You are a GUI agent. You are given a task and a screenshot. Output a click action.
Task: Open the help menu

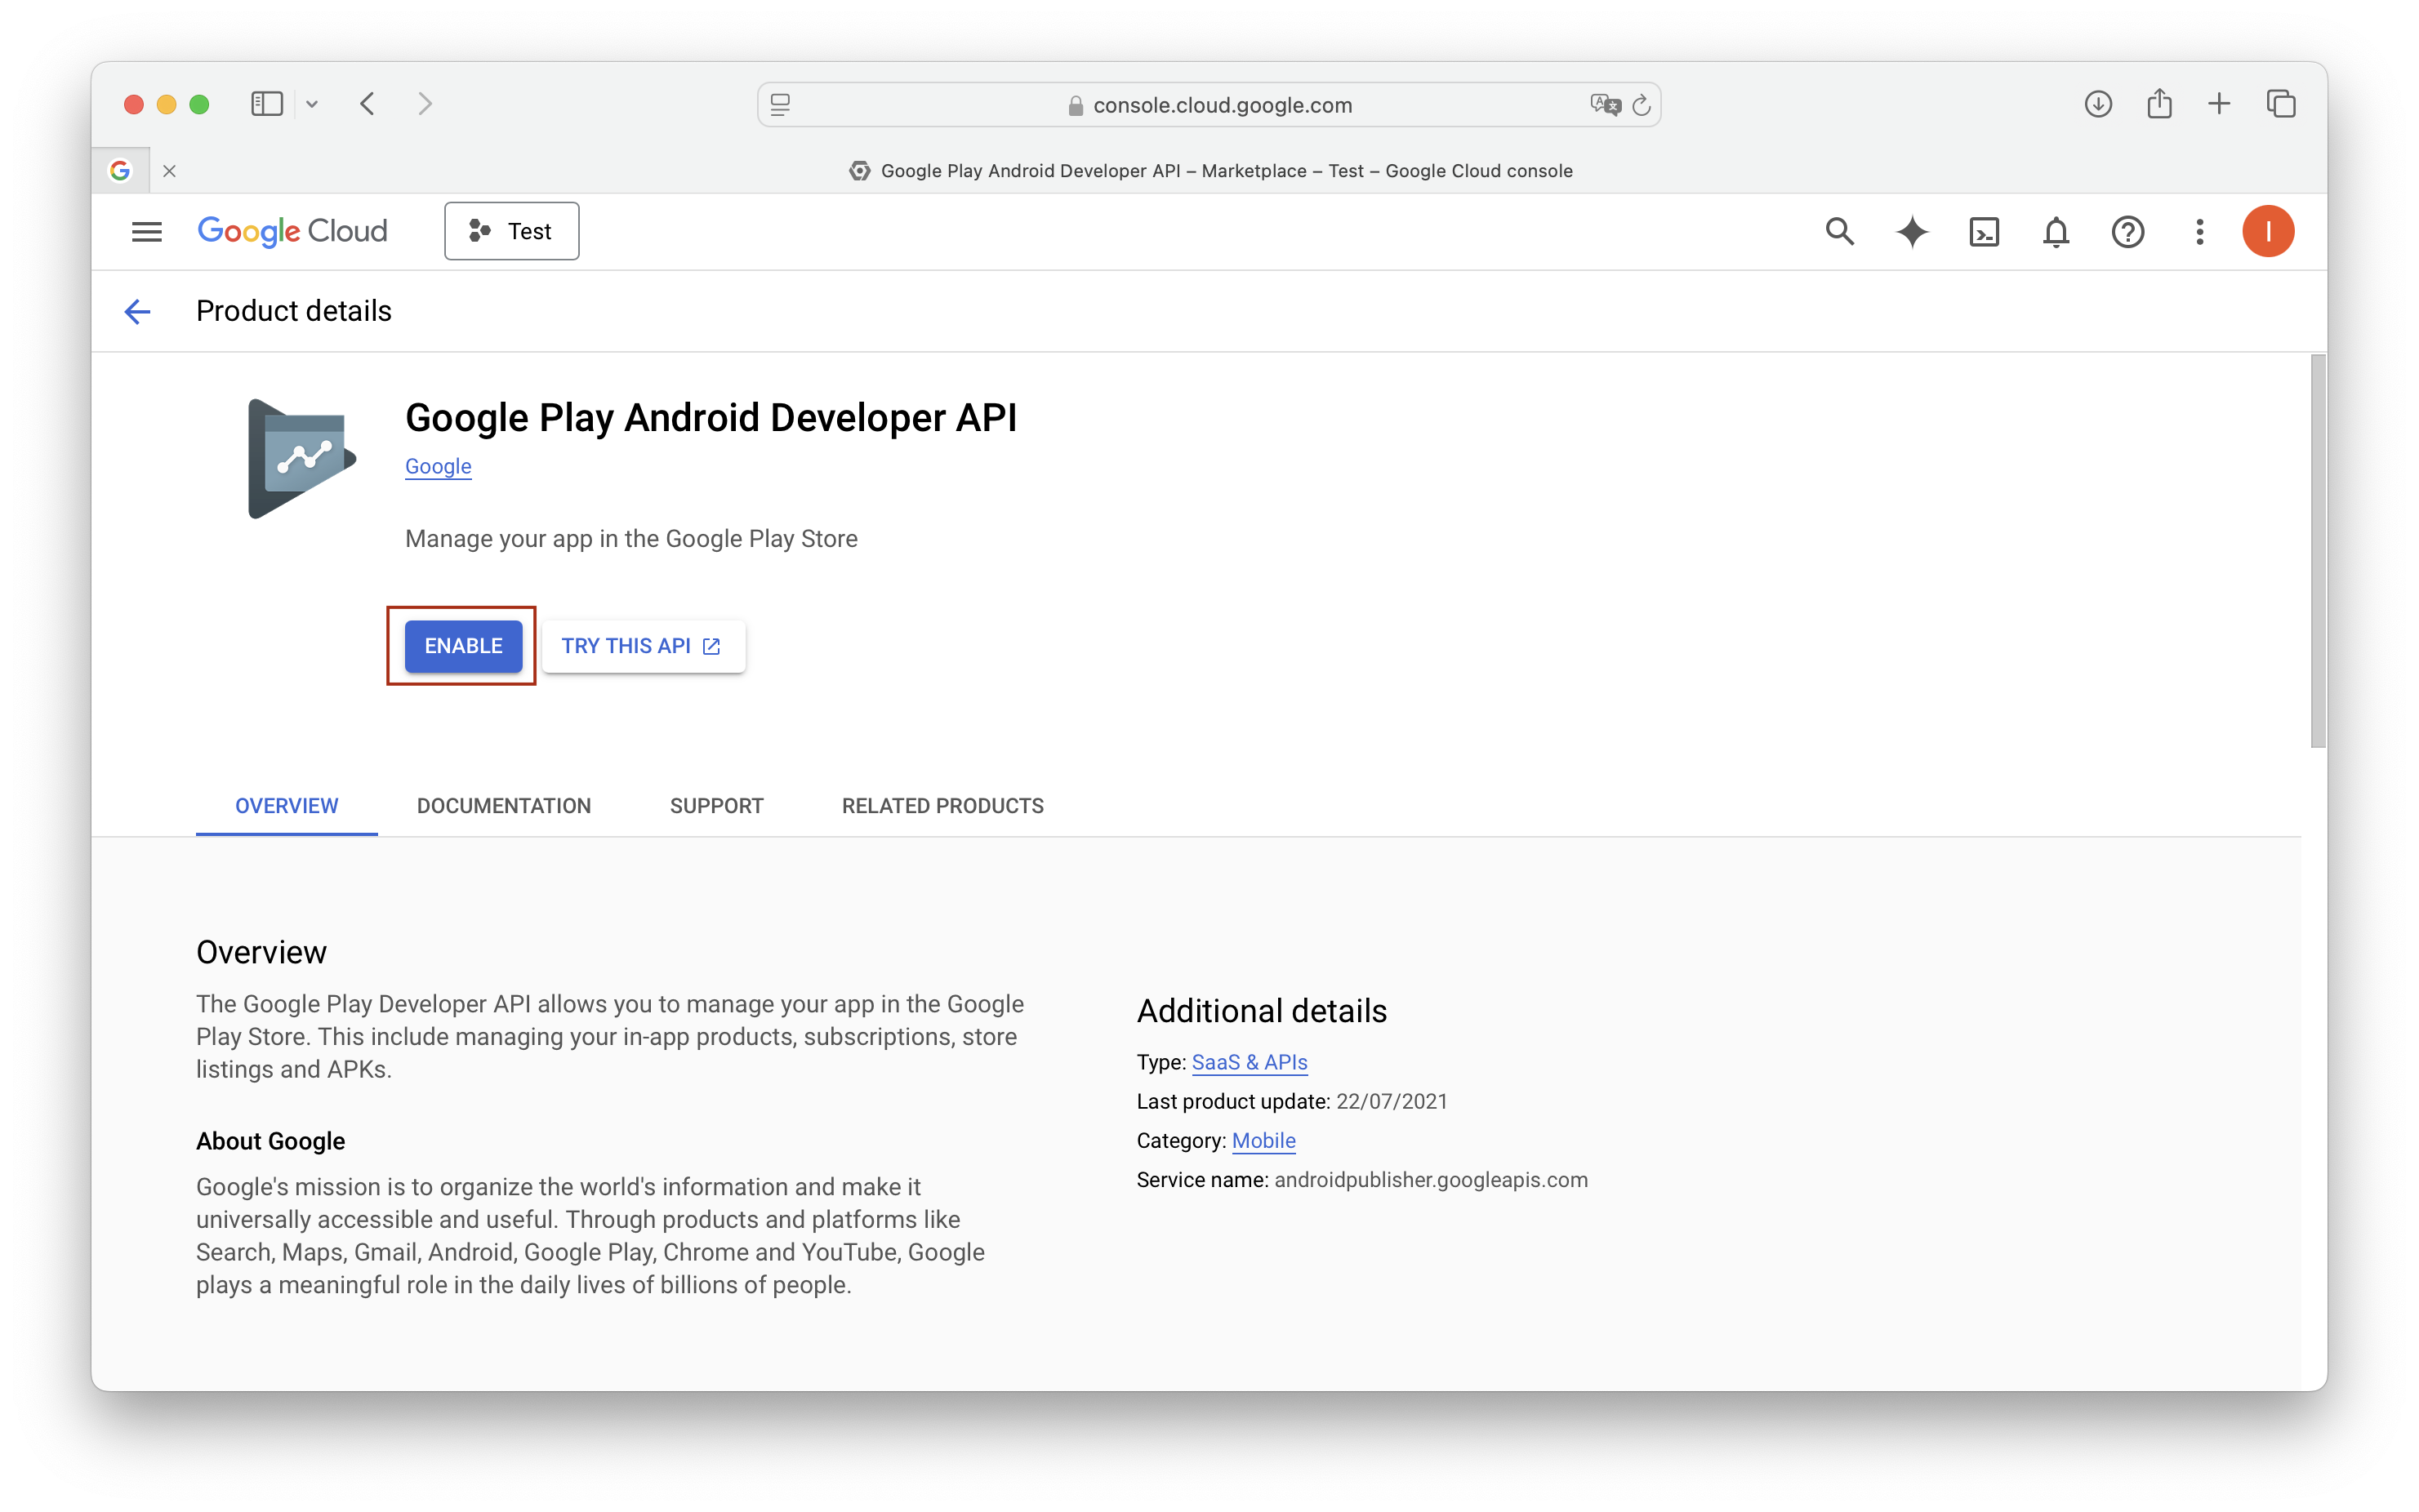point(2128,231)
